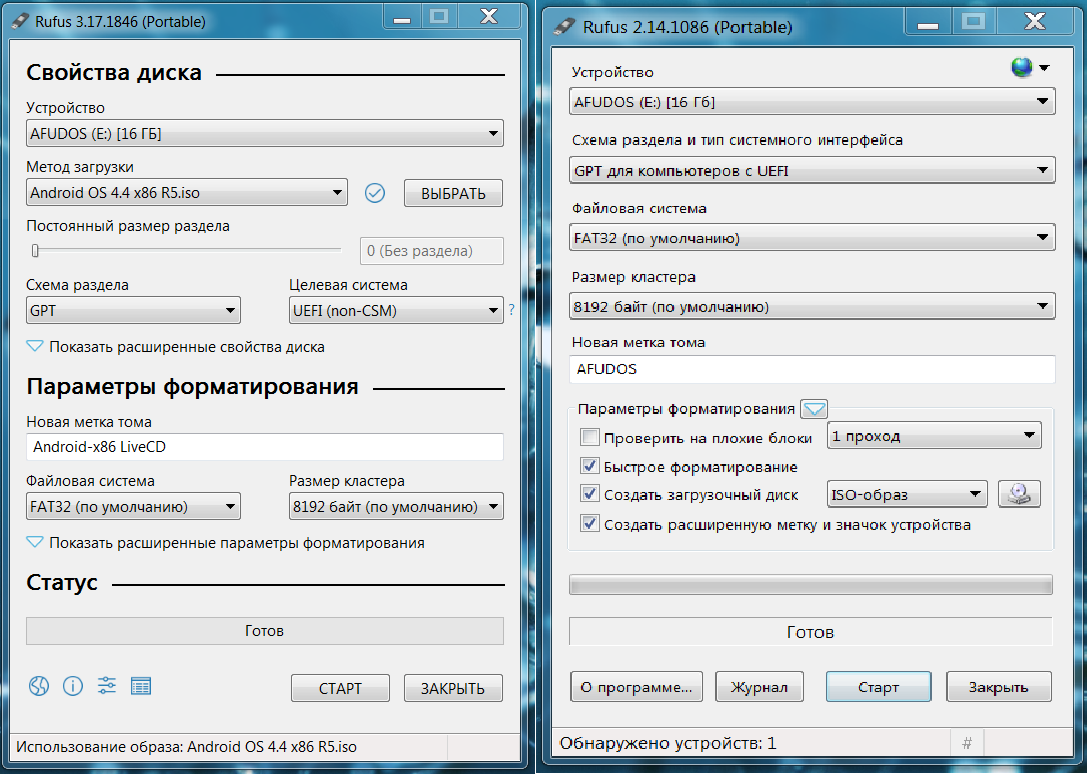Open 'ISO-образ' boot type dropdown

[x=907, y=494]
